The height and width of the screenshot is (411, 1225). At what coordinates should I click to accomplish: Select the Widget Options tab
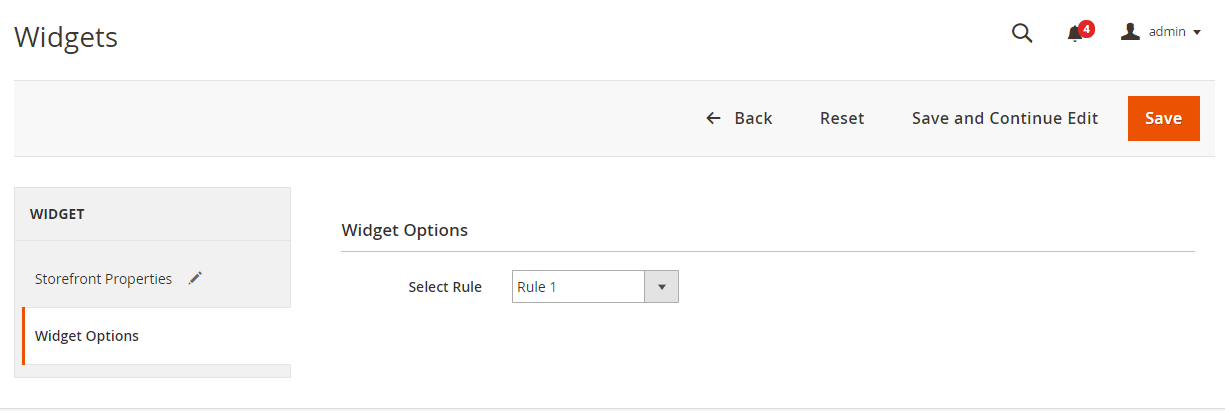[87, 336]
